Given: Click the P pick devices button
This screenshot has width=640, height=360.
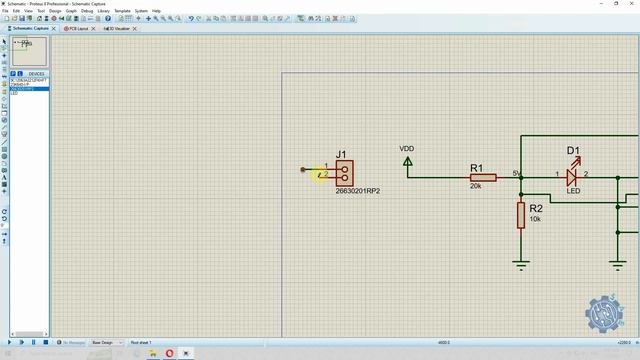Looking at the screenshot, I should (13, 74).
